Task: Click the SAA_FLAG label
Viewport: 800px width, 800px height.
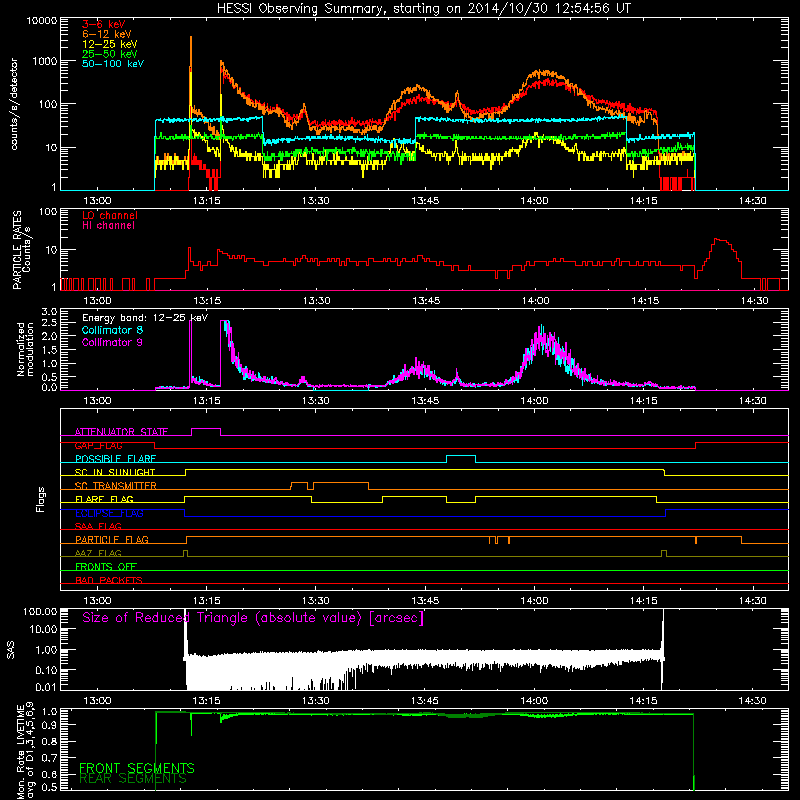Action: click(x=98, y=526)
